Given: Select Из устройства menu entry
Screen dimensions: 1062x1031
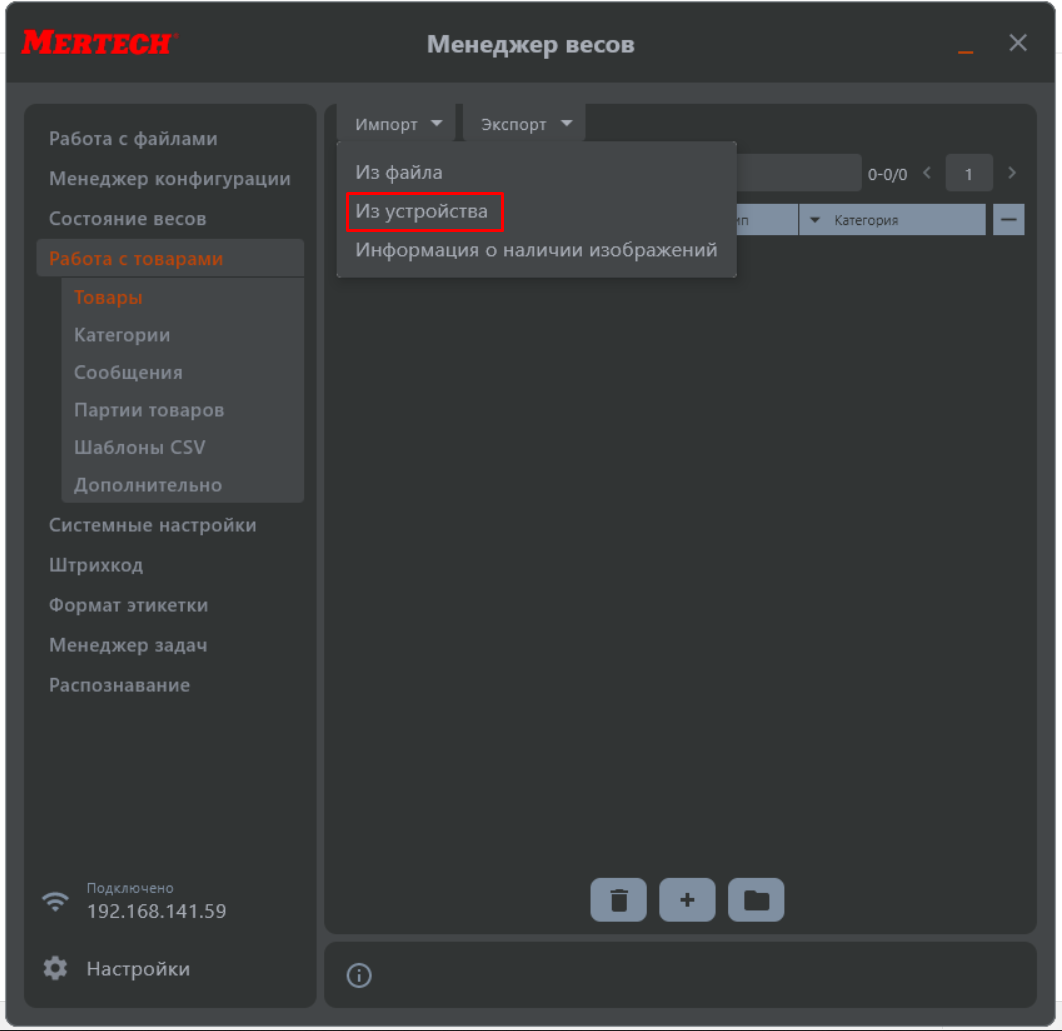Looking at the screenshot, I should click(422, 211).
